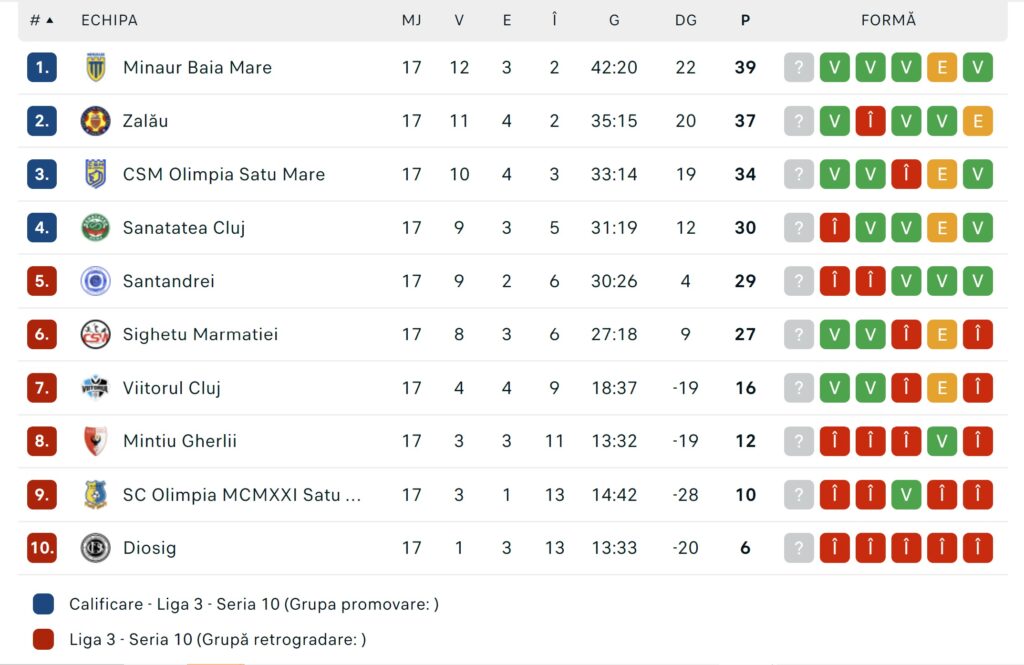The image size is (1024, 665).
Task: Click red relegation group legend swatch
Action: coord(43,640)
